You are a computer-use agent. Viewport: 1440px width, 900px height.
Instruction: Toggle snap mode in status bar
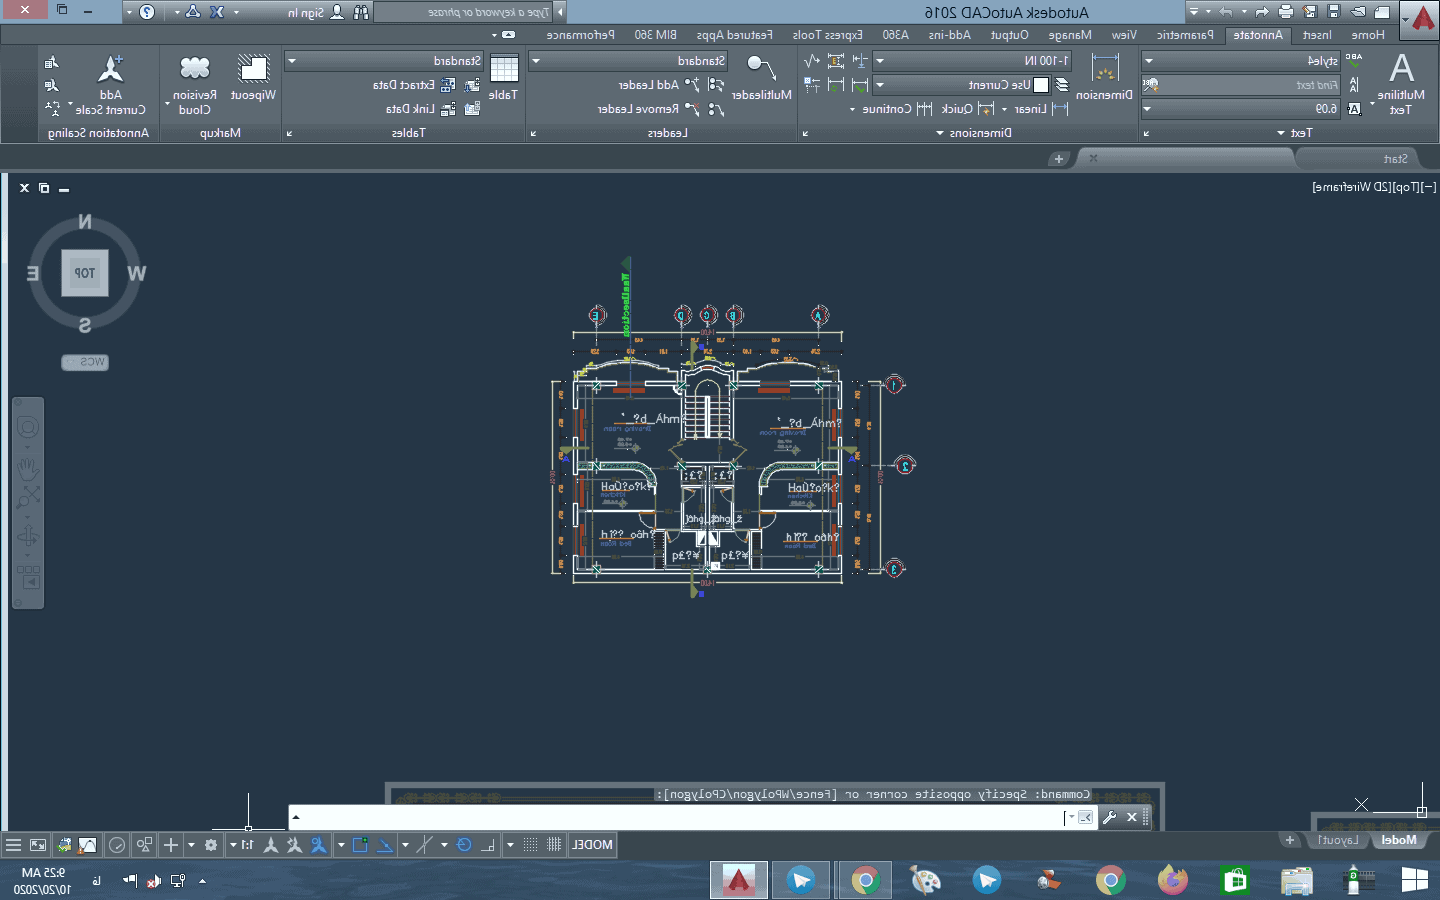coord(530,845)
